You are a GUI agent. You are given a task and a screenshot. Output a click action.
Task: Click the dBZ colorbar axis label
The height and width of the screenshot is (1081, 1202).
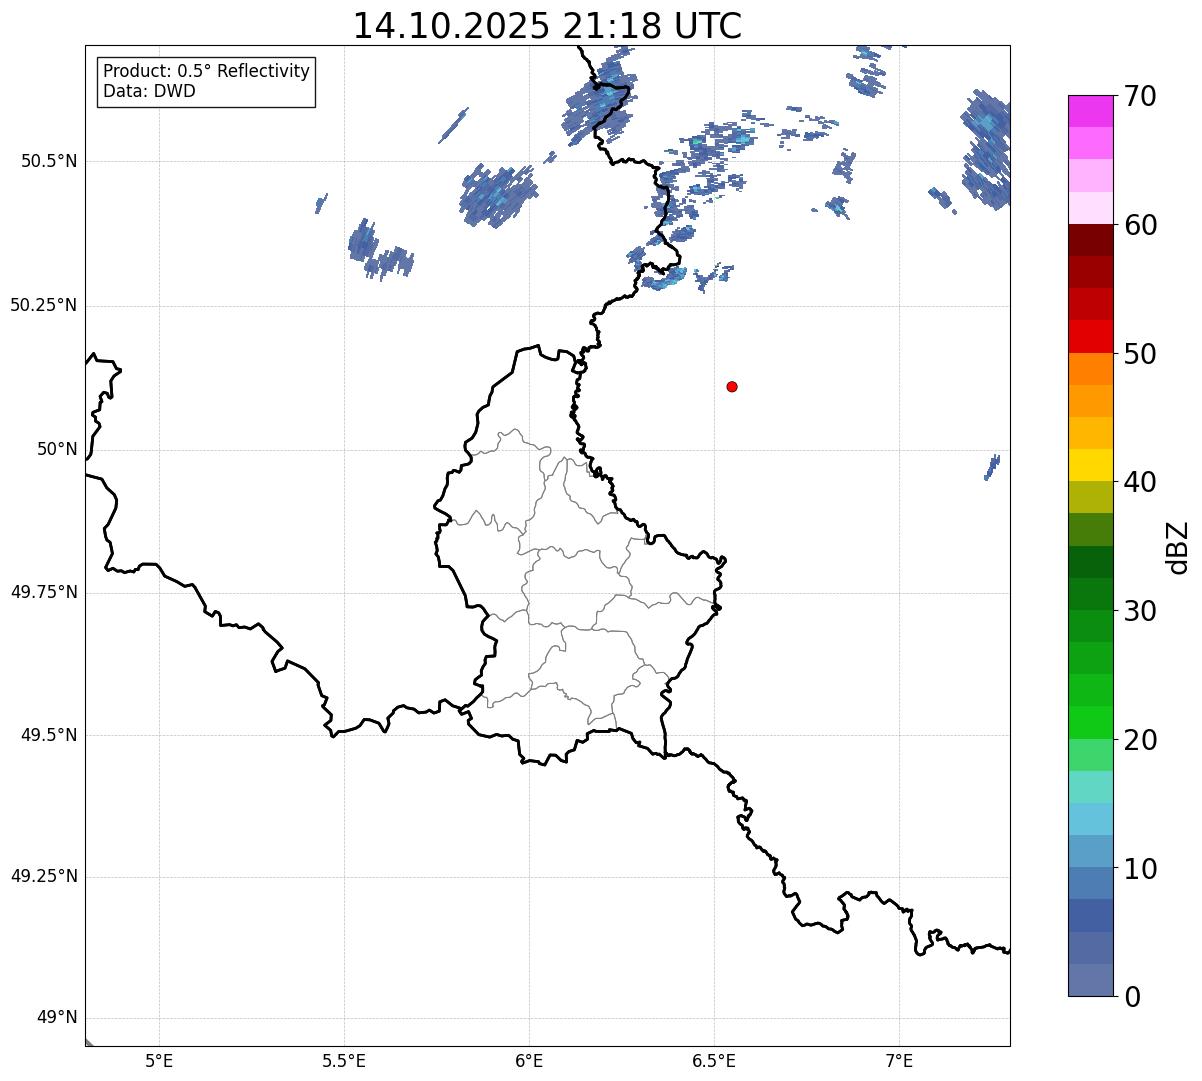click(x=1178, y=547)
